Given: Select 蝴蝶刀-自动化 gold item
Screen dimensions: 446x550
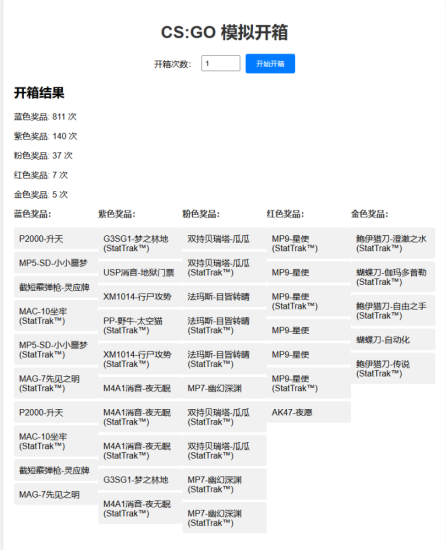Looking at the screenshot, I should click(x=393, y=340).
